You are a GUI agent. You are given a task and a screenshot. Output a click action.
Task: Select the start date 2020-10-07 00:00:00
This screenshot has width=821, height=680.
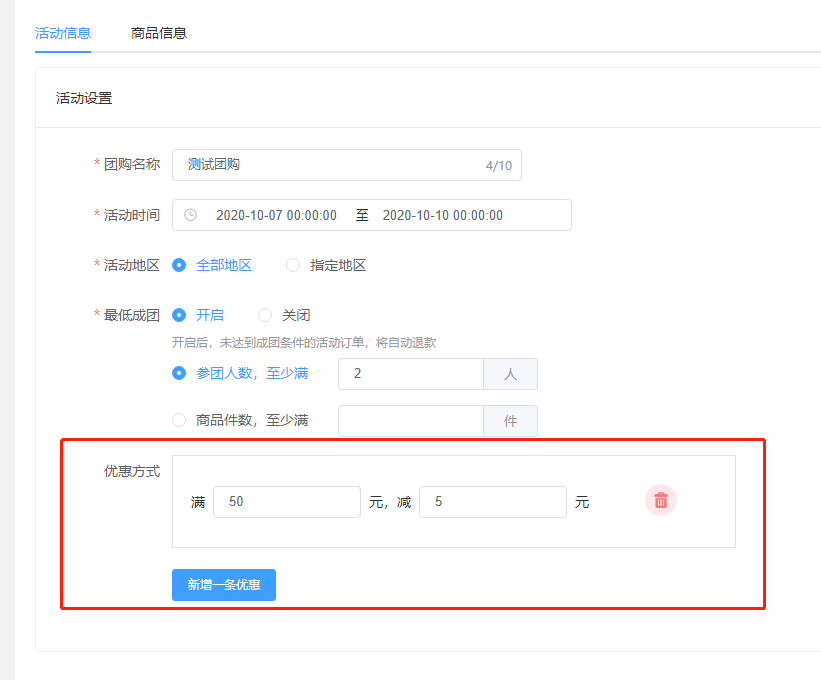click(x=276, y=215)
